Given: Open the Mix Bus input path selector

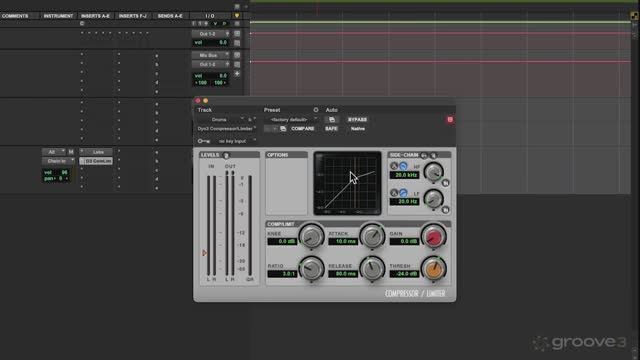Looking at the screenshot, I should 211,55.
